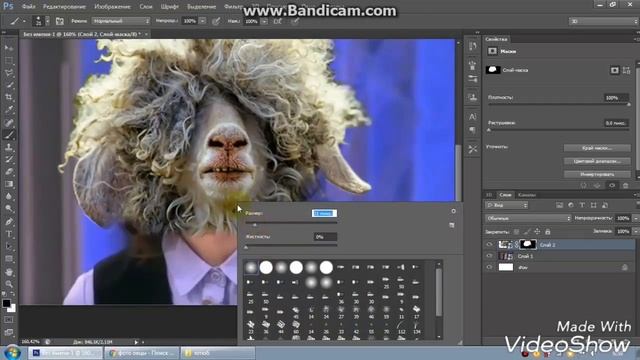The width and height of the screenshot is (640, 360).
Task: Toggle airbrush mode in options bar
Action: (x=278, y=21)
